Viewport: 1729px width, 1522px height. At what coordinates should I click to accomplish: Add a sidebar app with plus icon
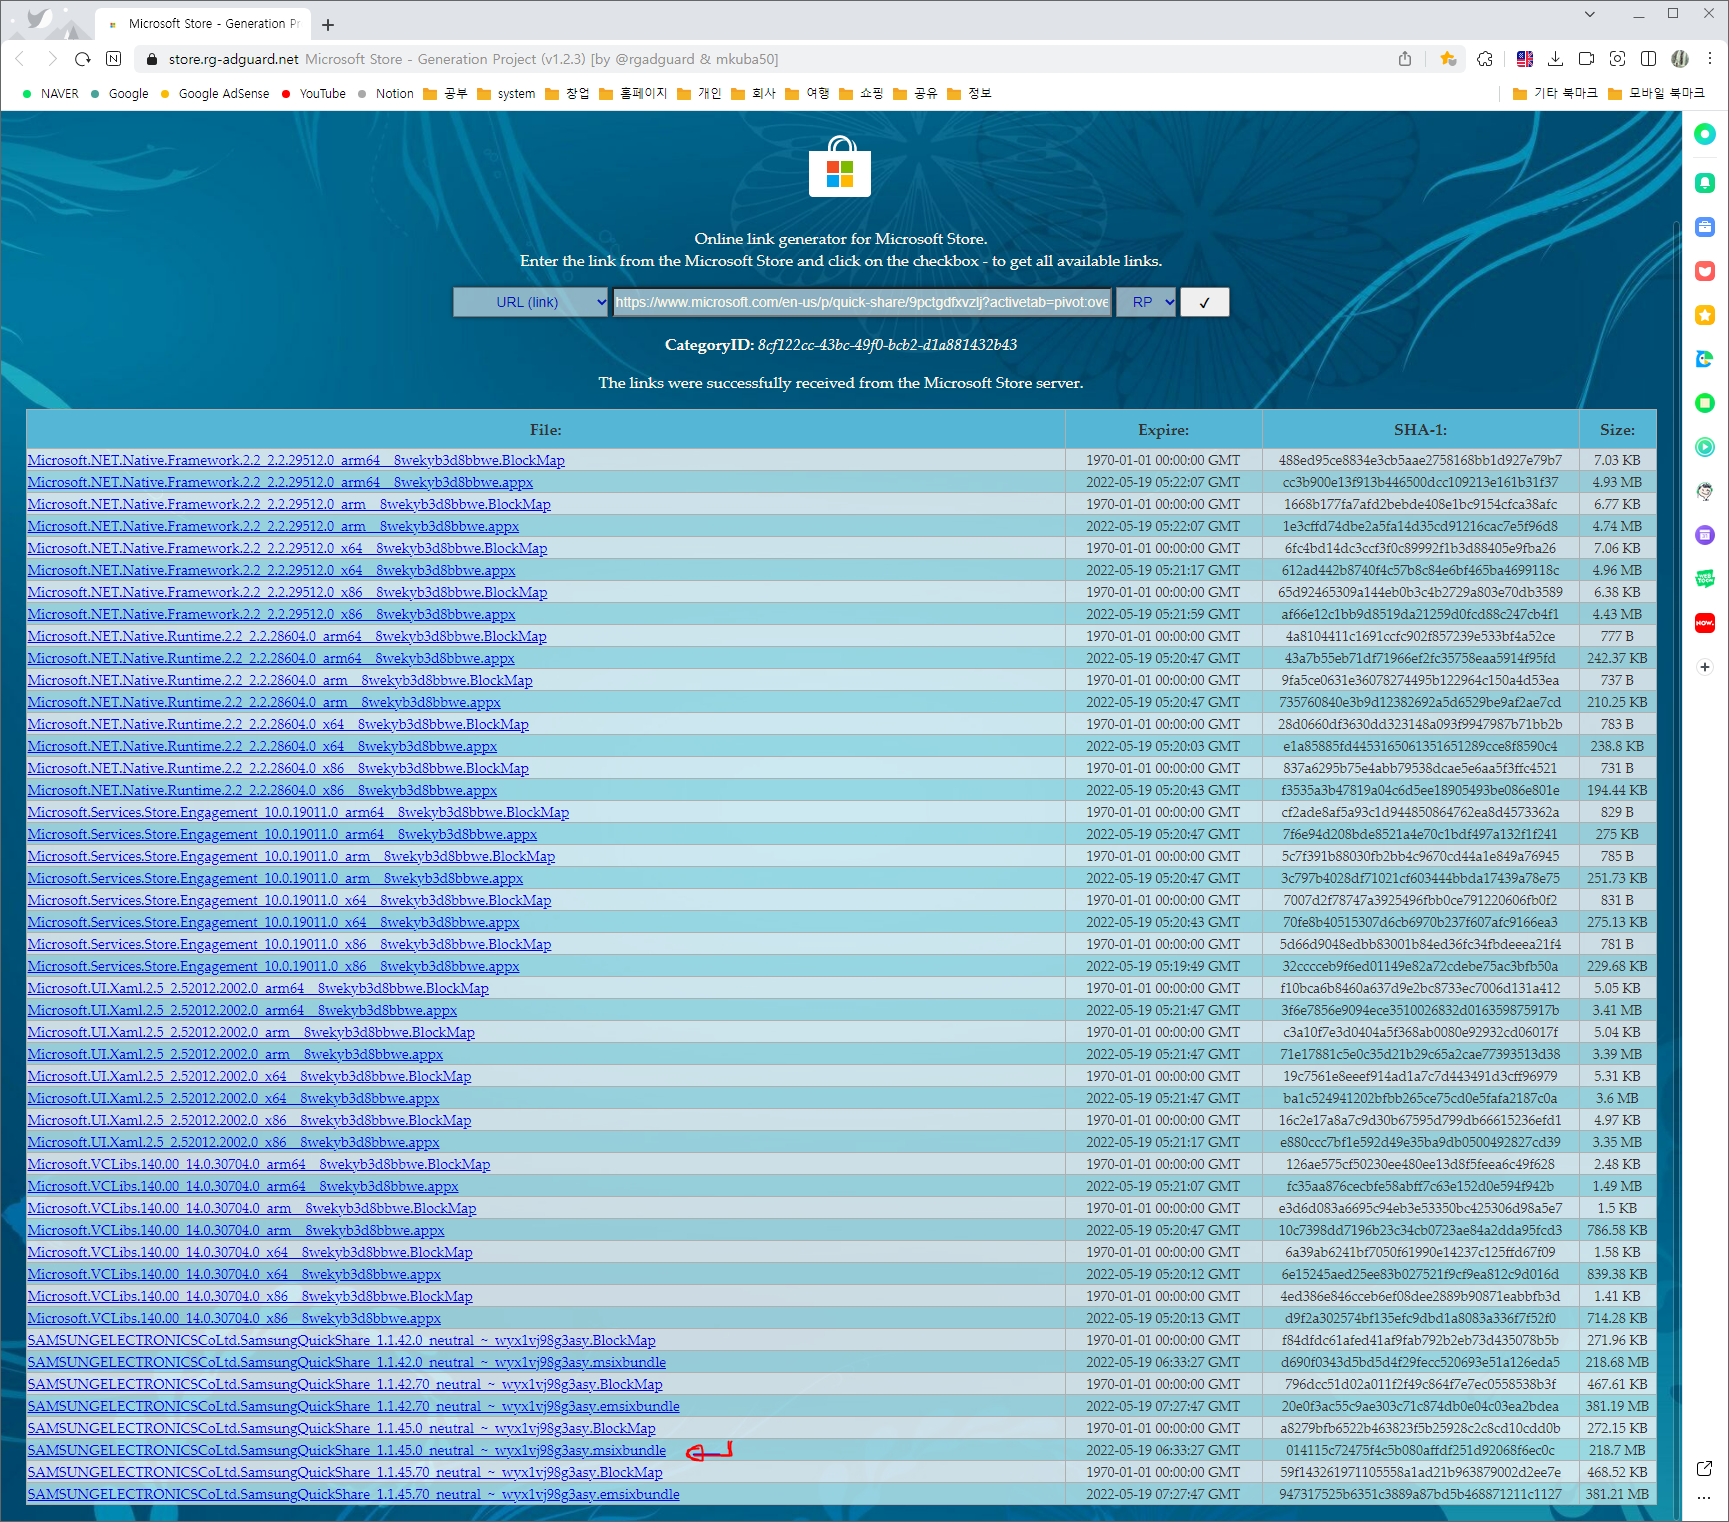[1705, 667]
